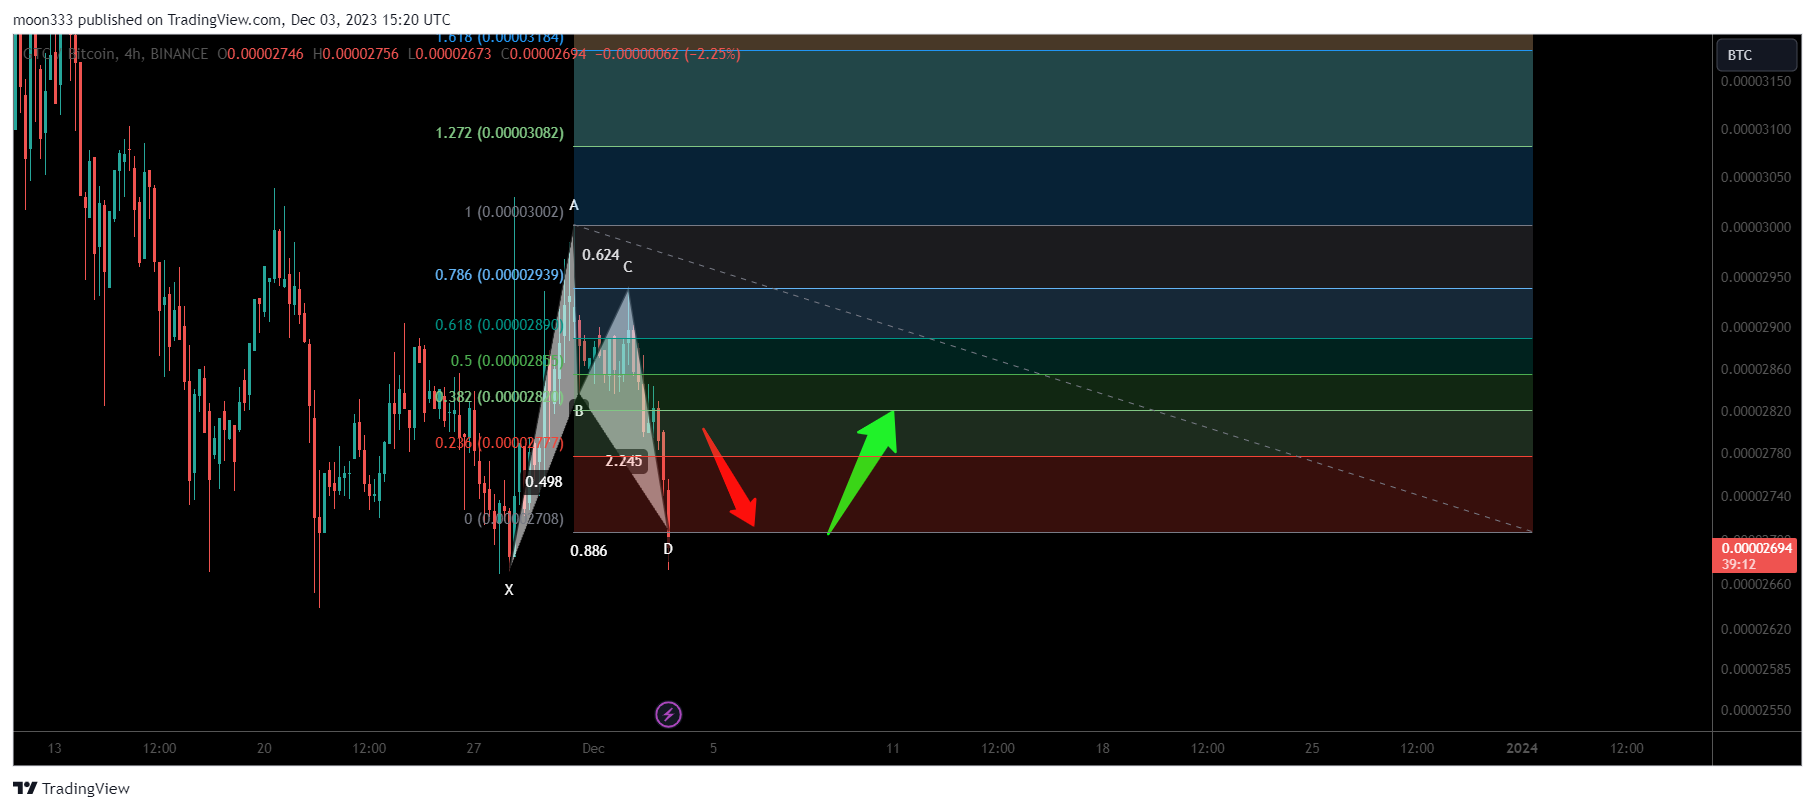Click the 2024 label on time axis
This screenshot has width=1815, height=810.
tap(1522, 748)
